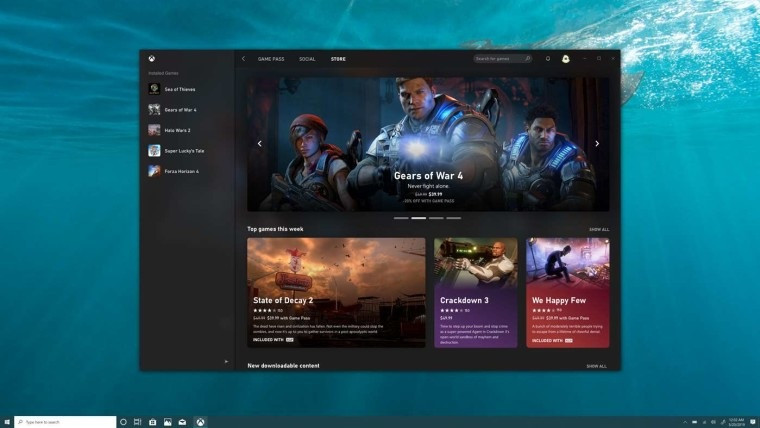Open the user profile avatar
The height and width of the screenshot is (428, 760).
click(x=565, y=59)
